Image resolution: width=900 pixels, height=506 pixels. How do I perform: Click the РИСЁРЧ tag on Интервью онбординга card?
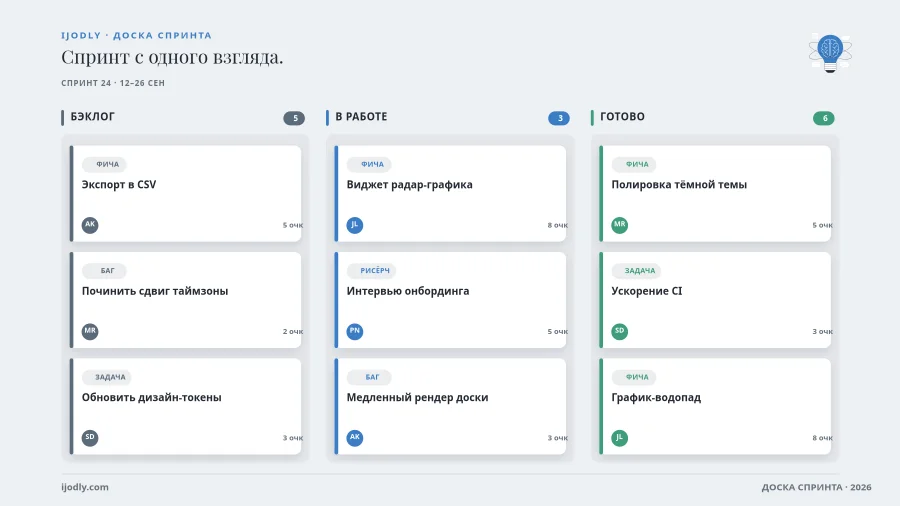[371, 271]
